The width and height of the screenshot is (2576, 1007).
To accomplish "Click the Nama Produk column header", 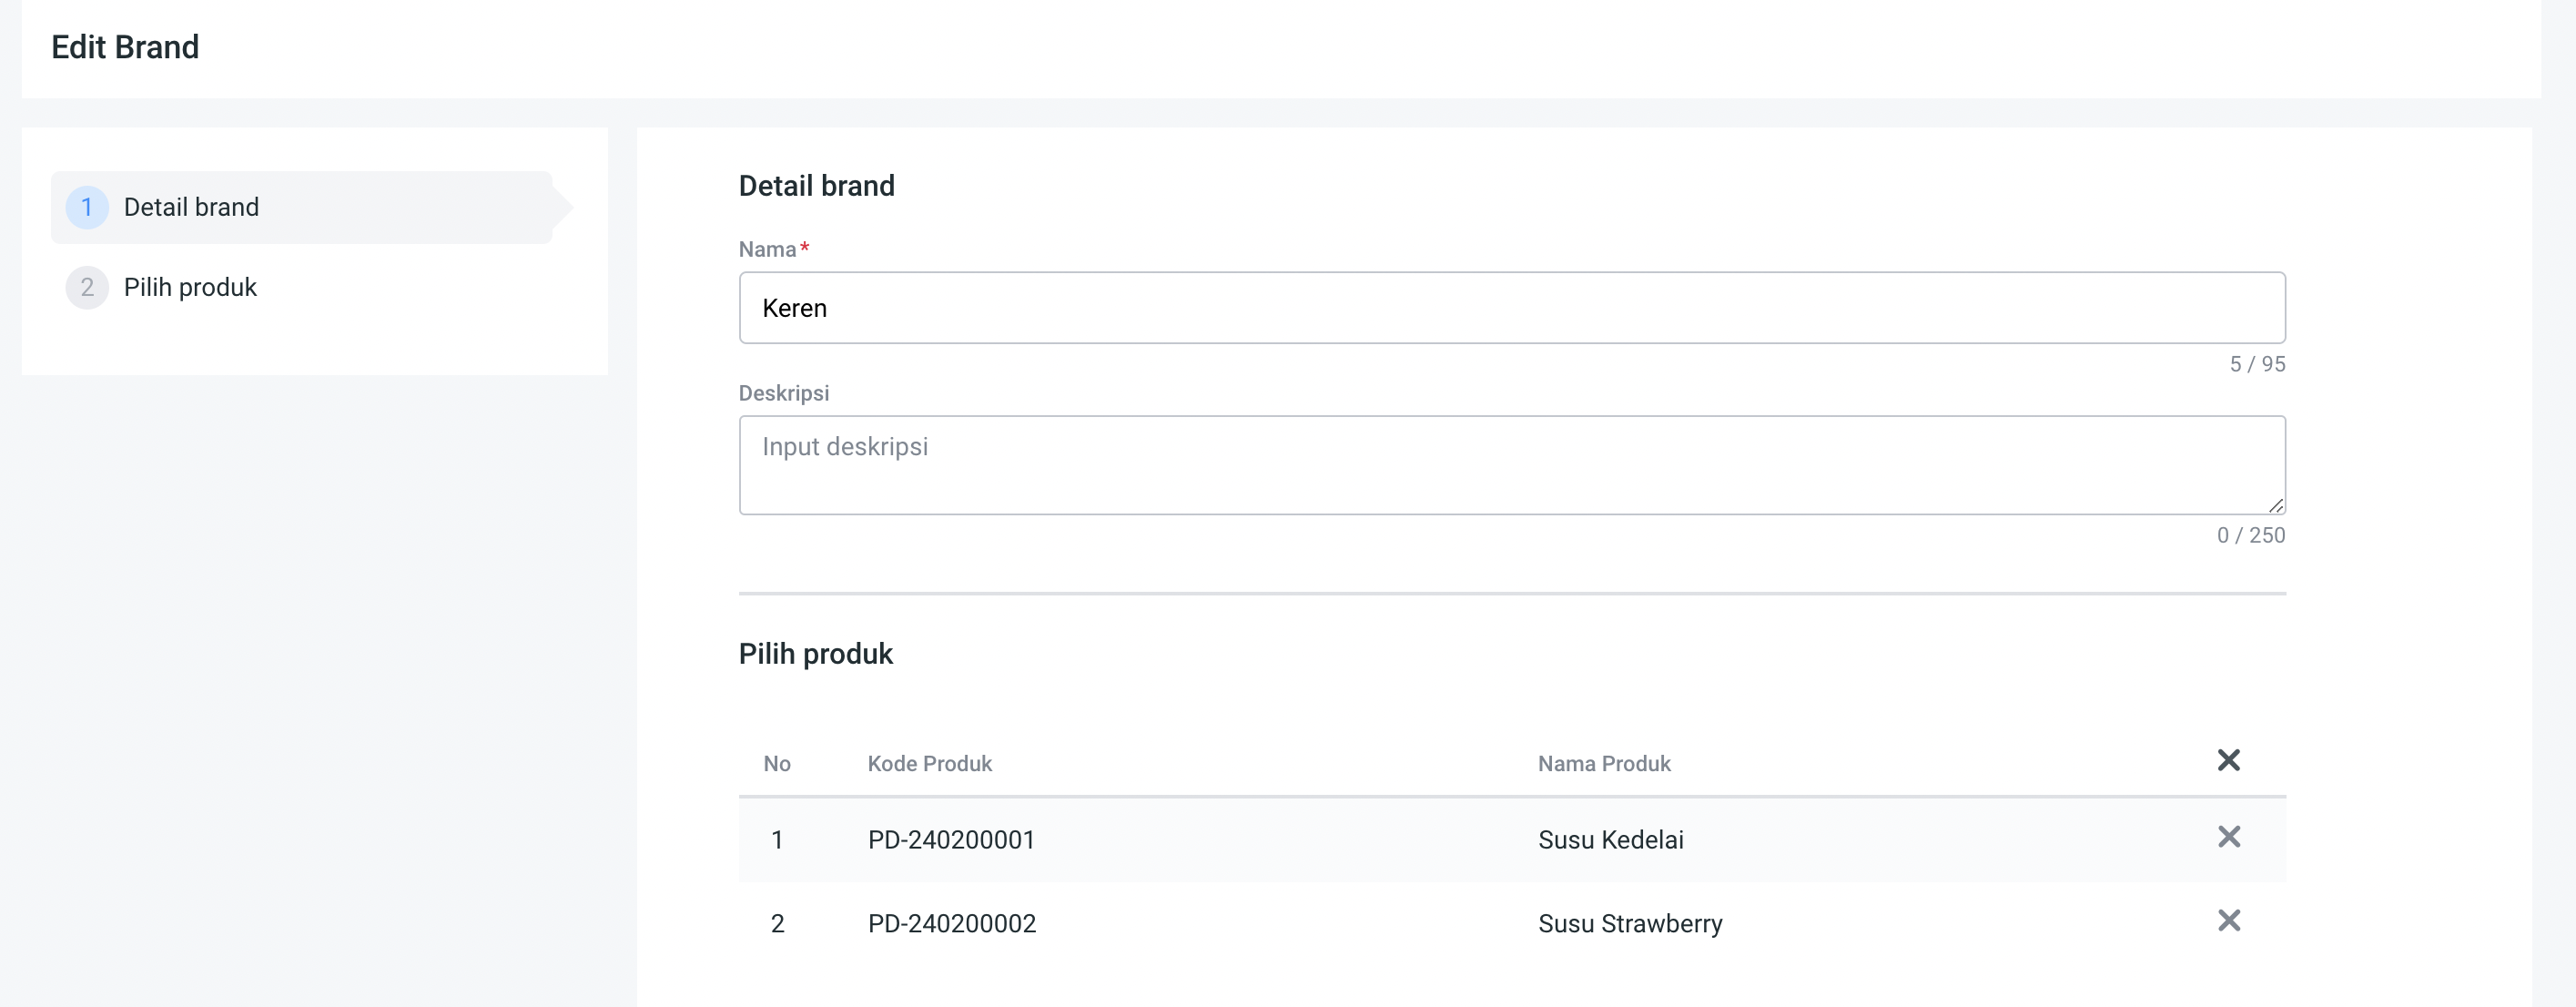I will [x=1603, y=764].
